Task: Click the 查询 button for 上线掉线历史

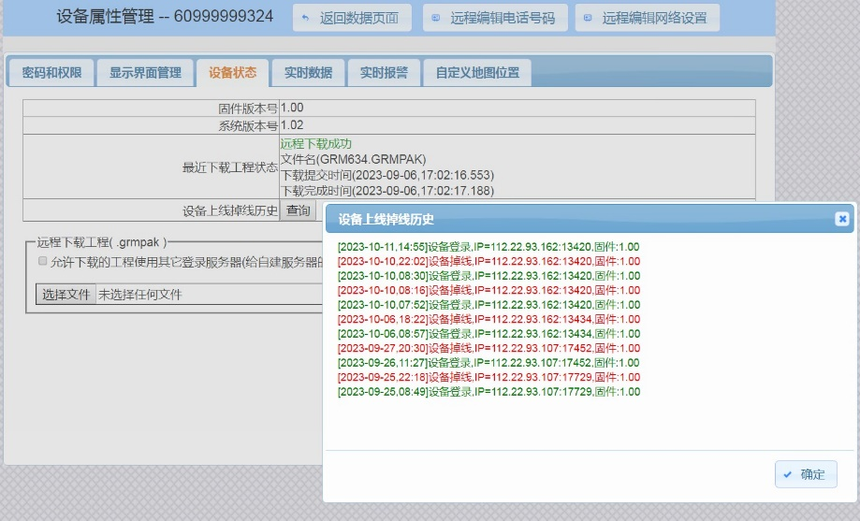Action: (298, 211)
